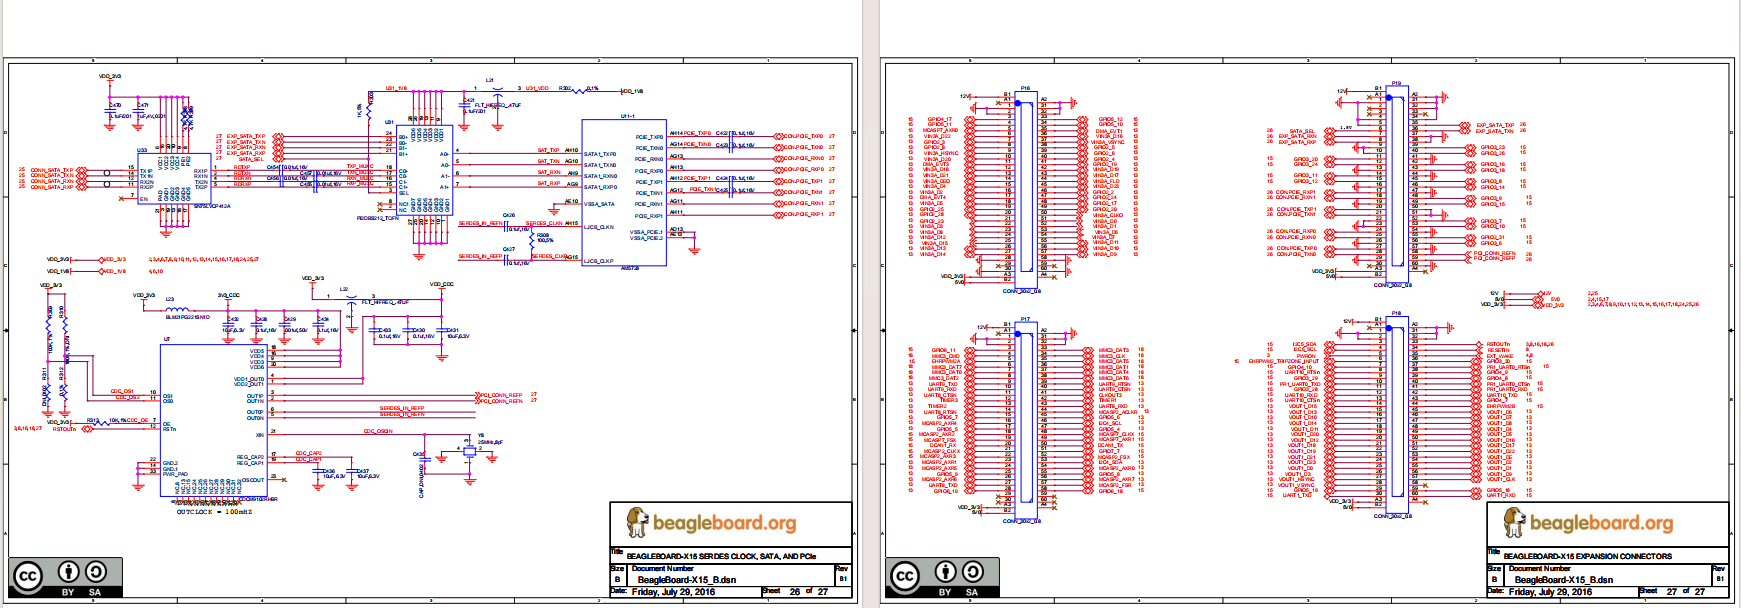Click the 'EXT_WAKE' signal on P18

1500,356
